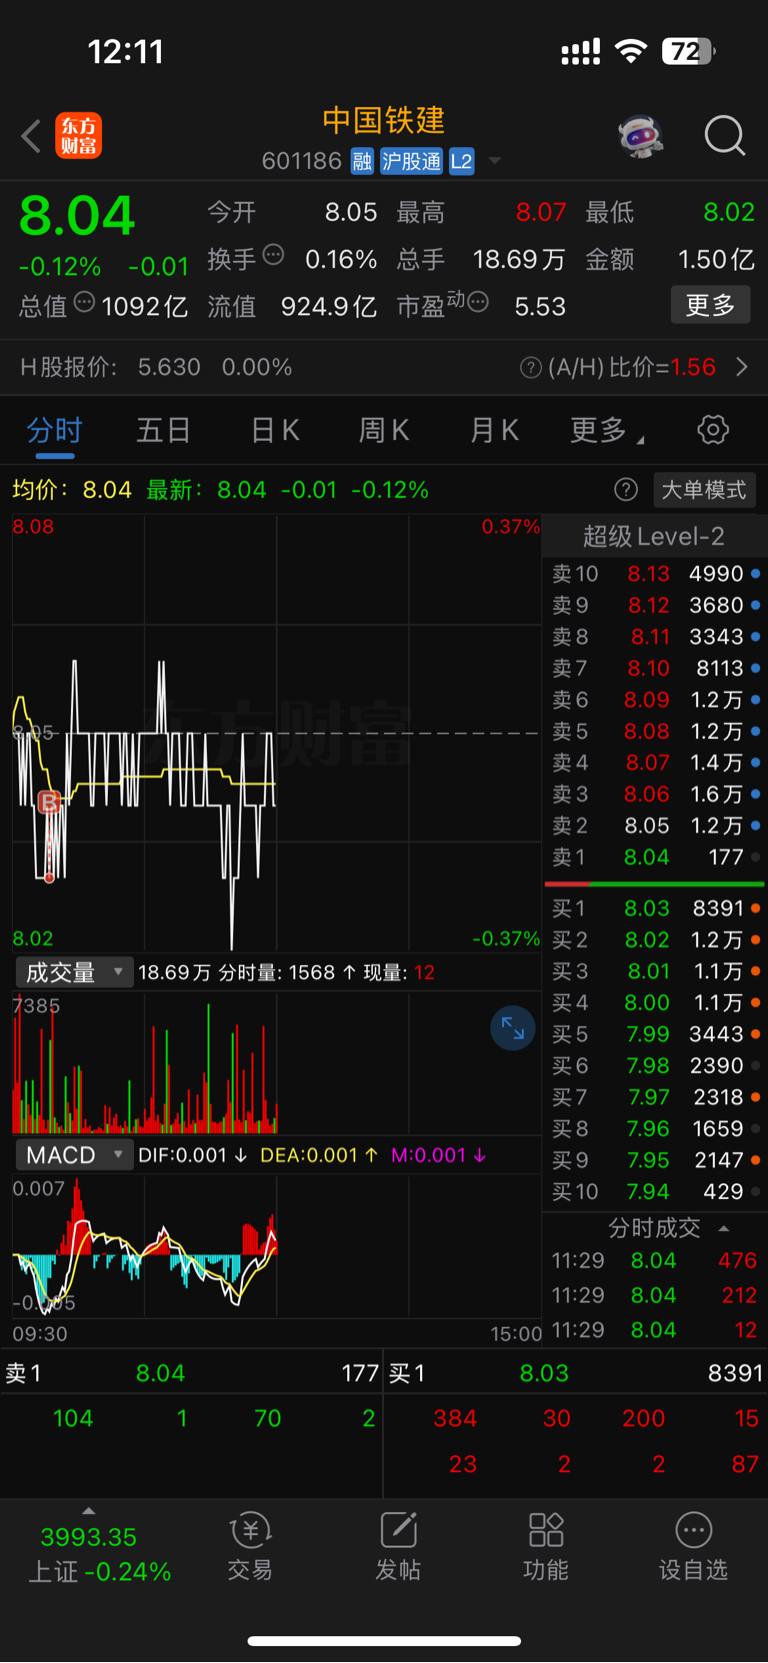Open H股 quote chevron arrow
The image size is (768, 1663).
(742, 367)
